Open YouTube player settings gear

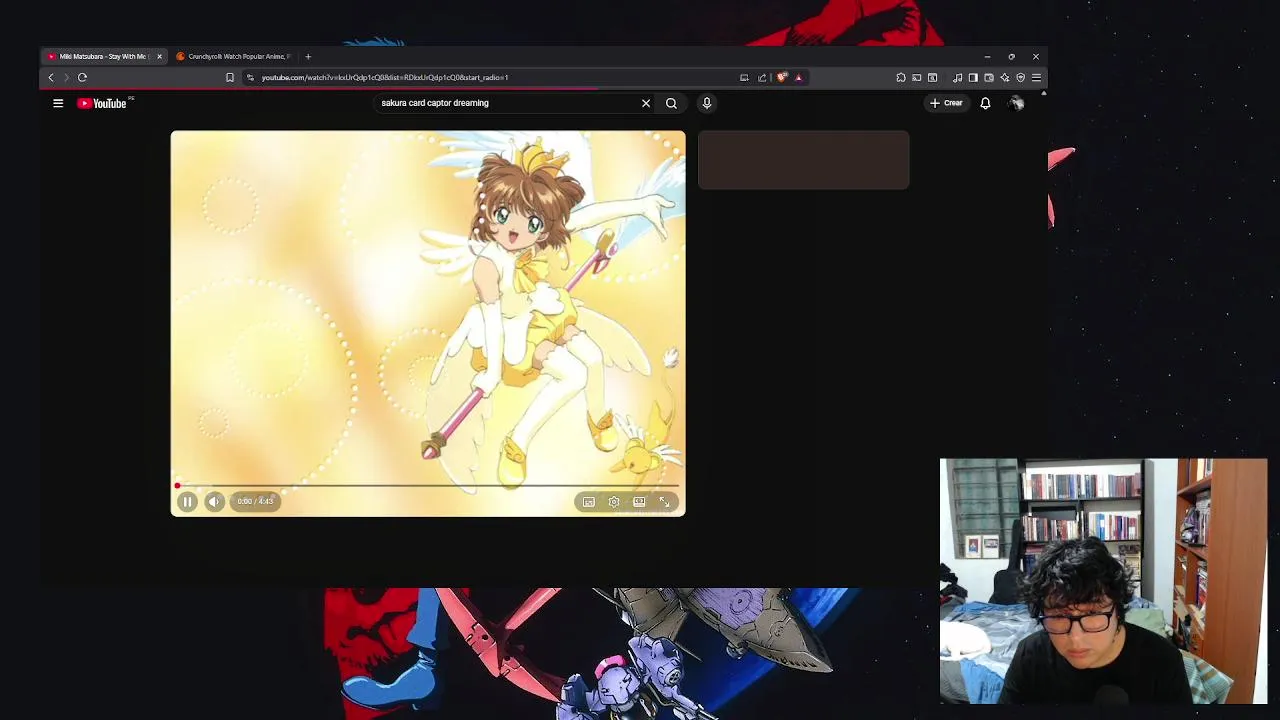coord(614,502)
